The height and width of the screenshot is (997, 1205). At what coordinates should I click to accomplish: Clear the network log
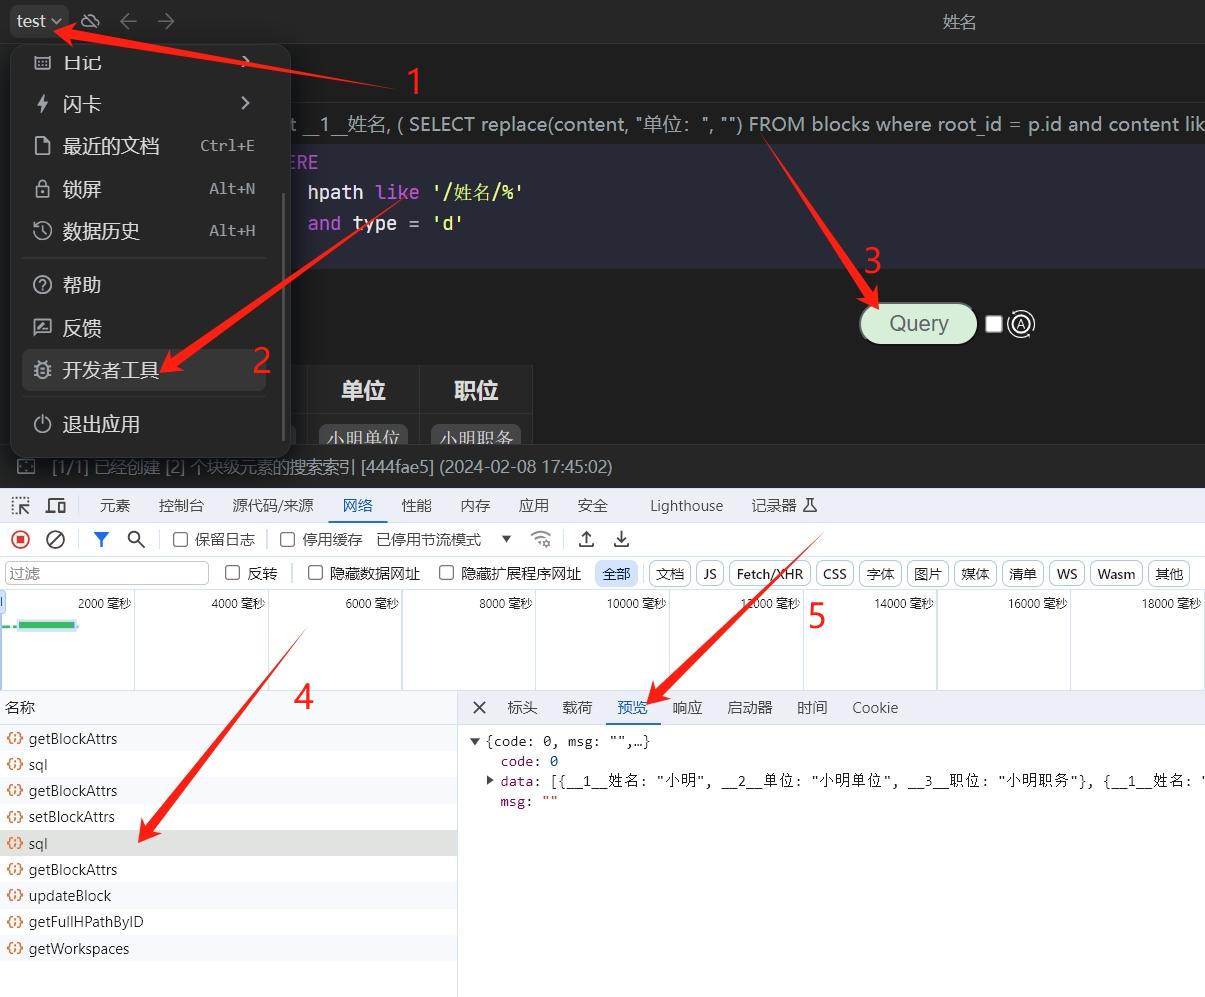(x=56, y=539)
